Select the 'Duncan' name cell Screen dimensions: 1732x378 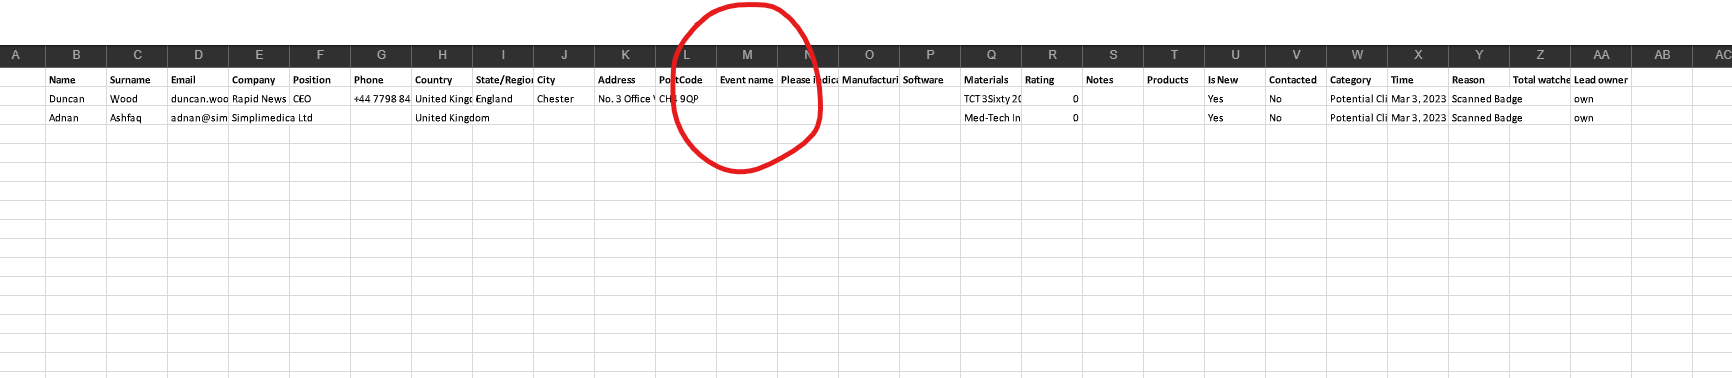coord(76,98)
